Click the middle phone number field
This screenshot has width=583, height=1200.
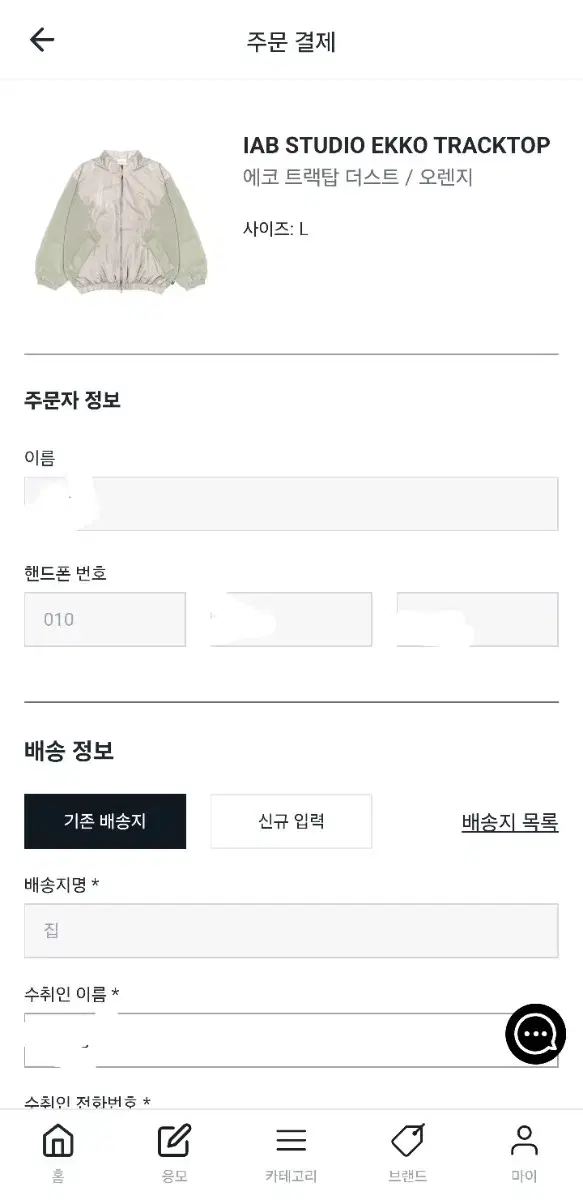click(x=291, y=619)
